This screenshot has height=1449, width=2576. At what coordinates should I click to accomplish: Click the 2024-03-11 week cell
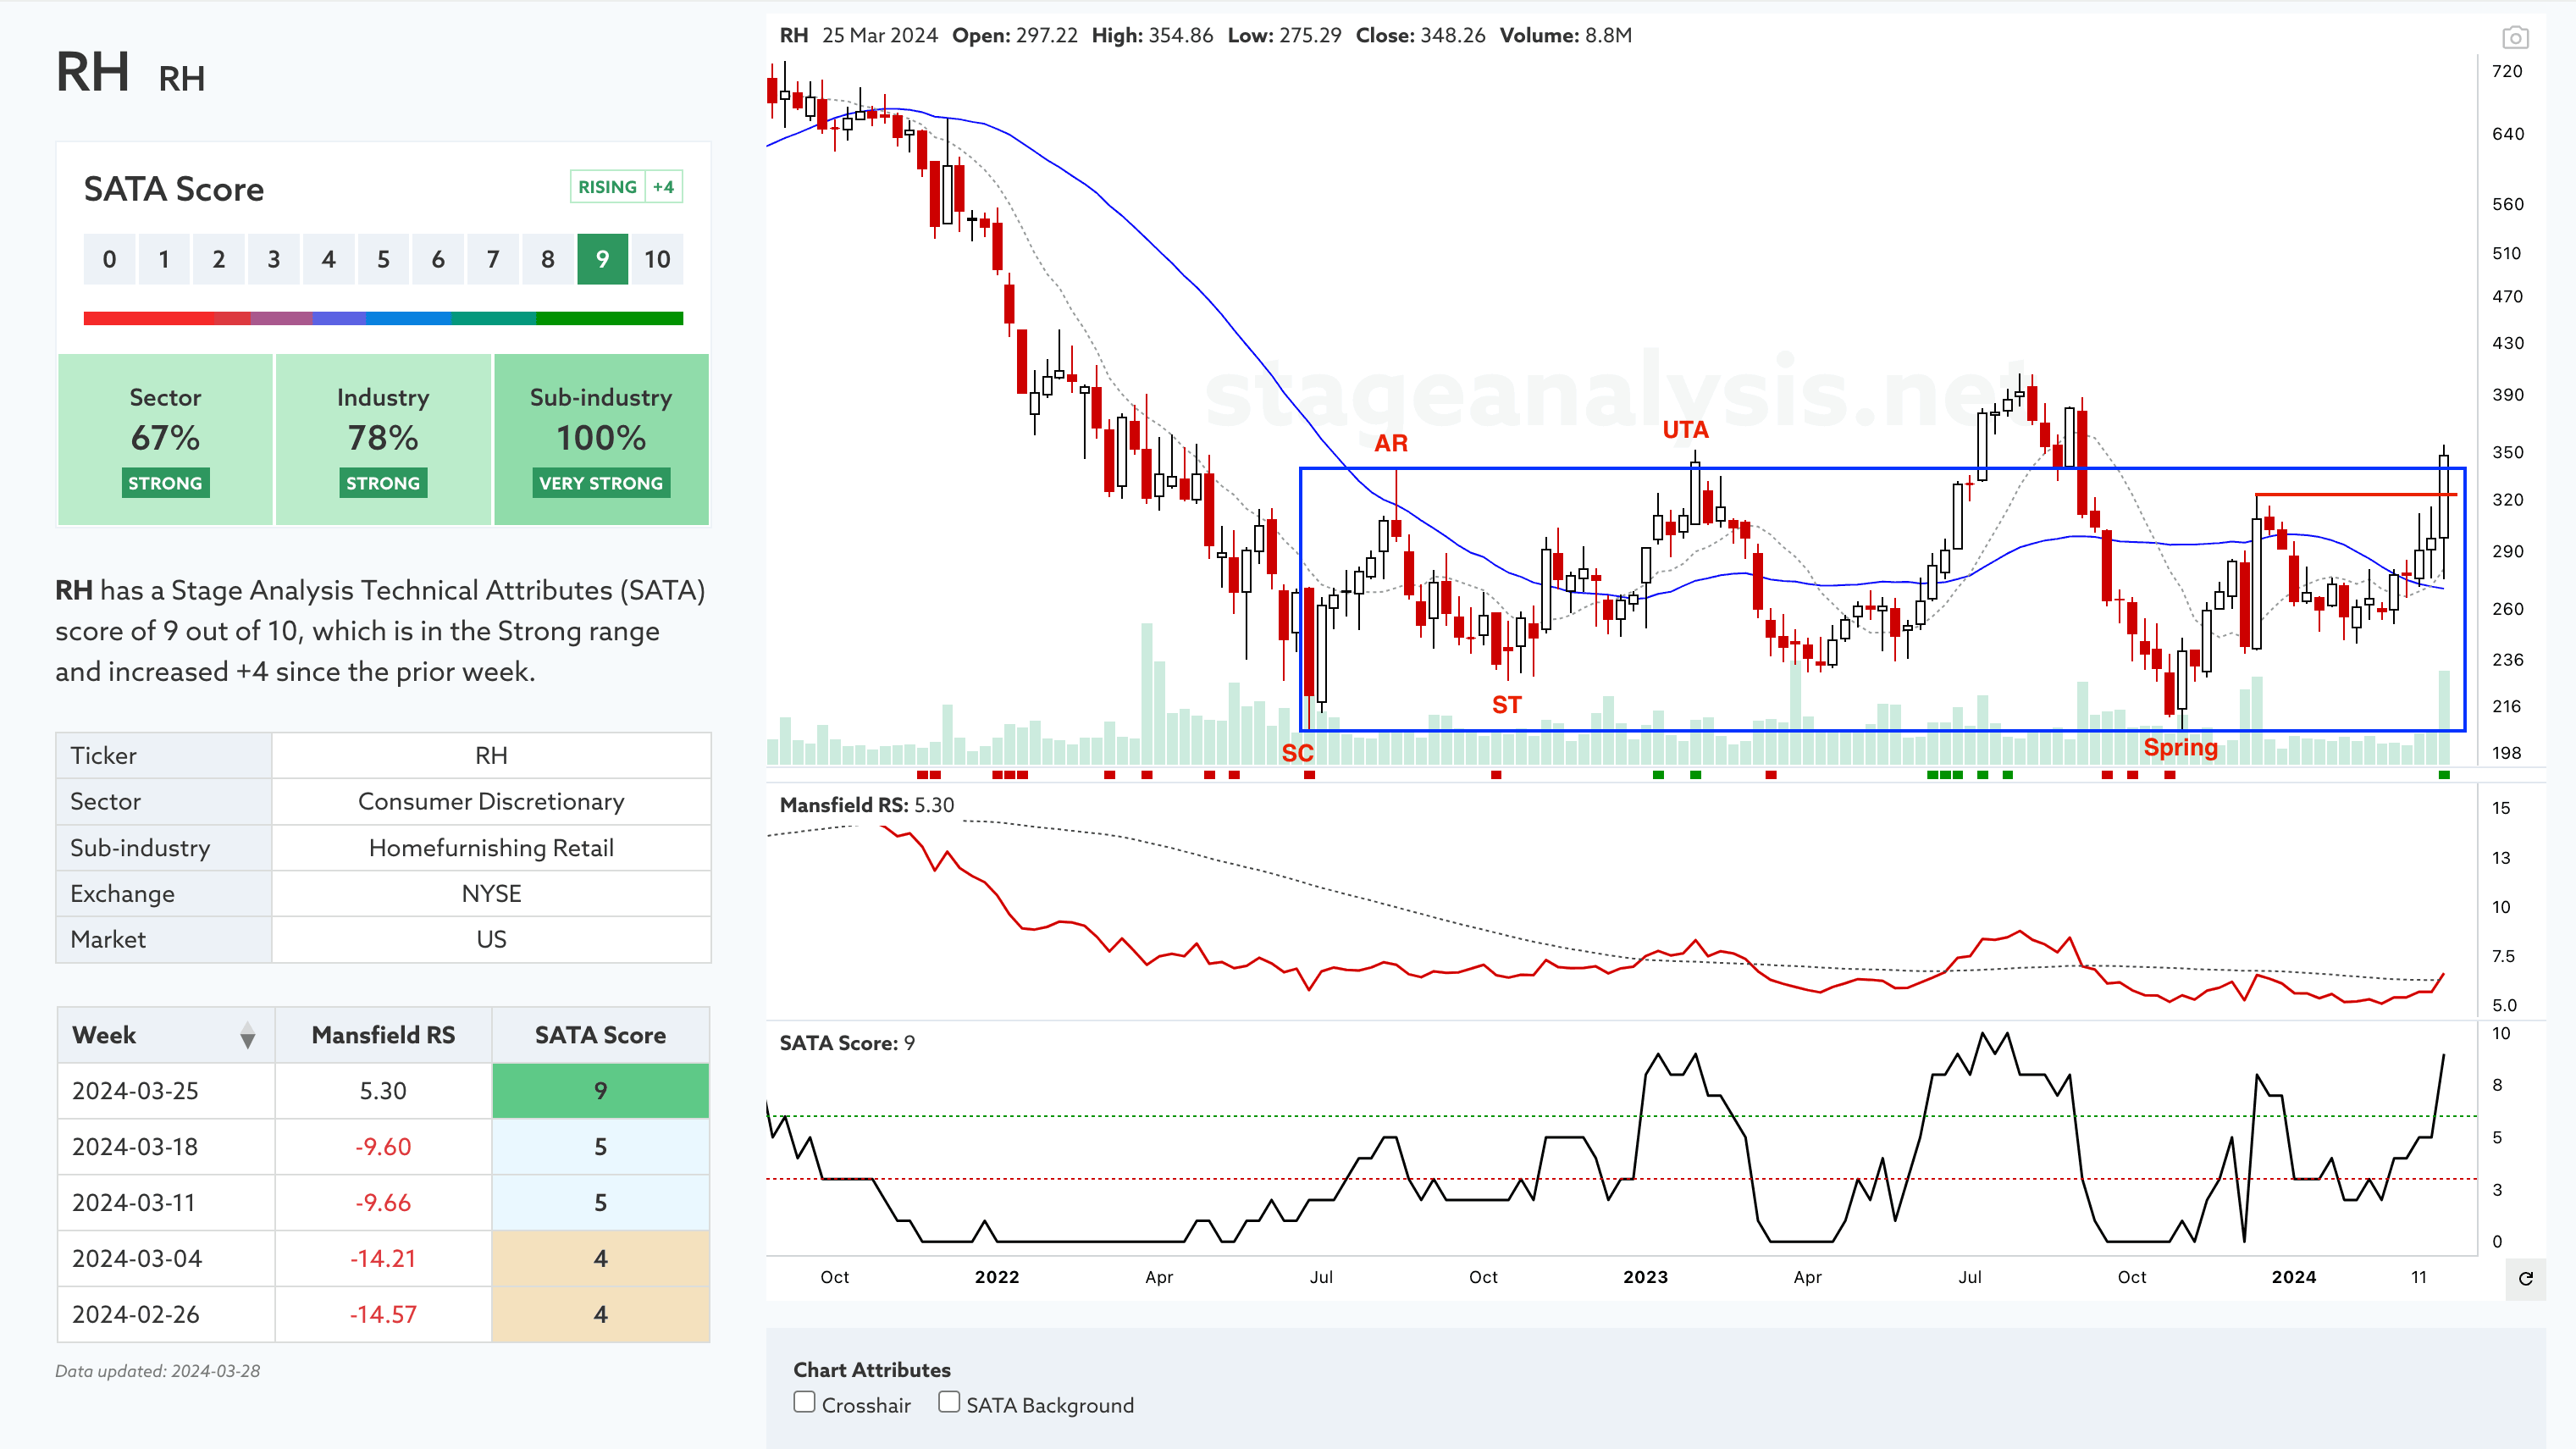(165, 1203)
